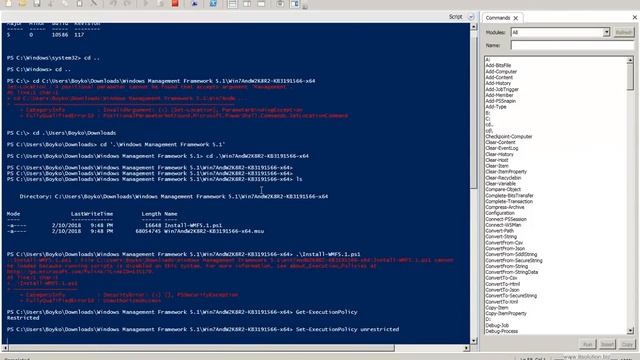Select ConvertTo-Html in commands list

point(502,284)
